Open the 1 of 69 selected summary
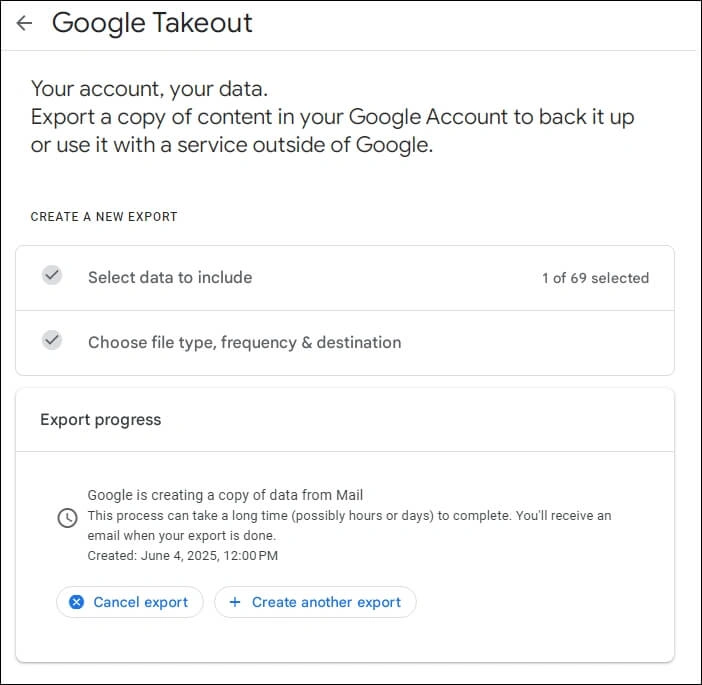 point(595,278)
